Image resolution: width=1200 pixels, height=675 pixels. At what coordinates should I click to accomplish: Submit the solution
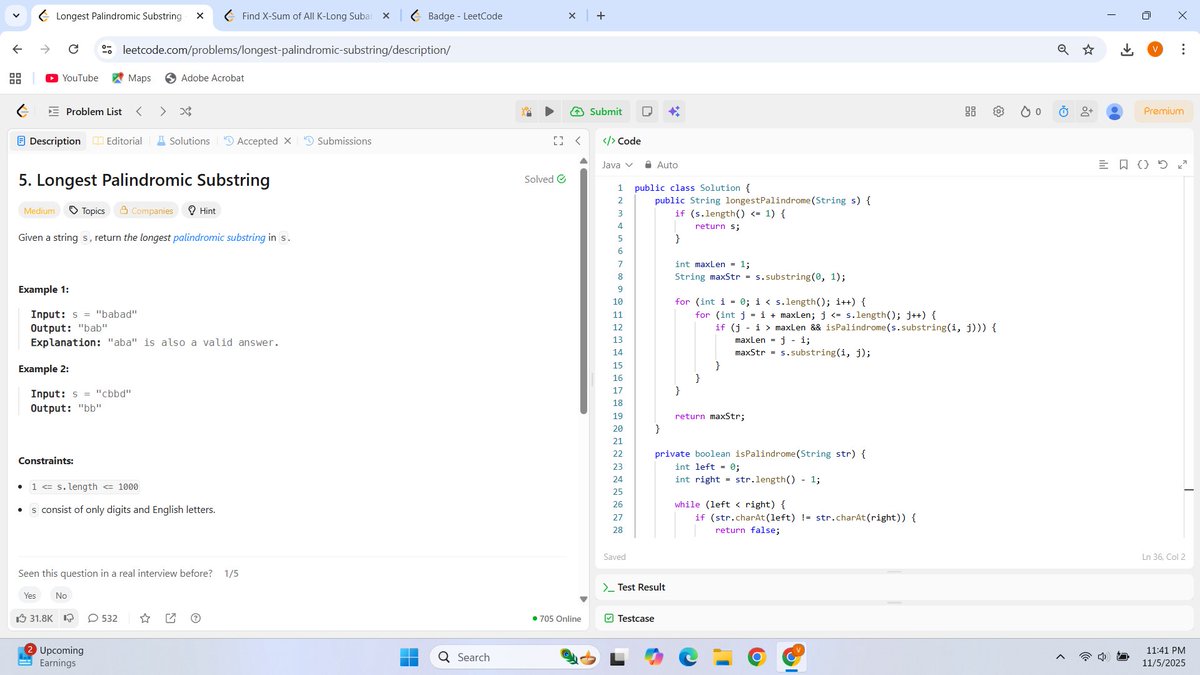(x=597, y=111)
